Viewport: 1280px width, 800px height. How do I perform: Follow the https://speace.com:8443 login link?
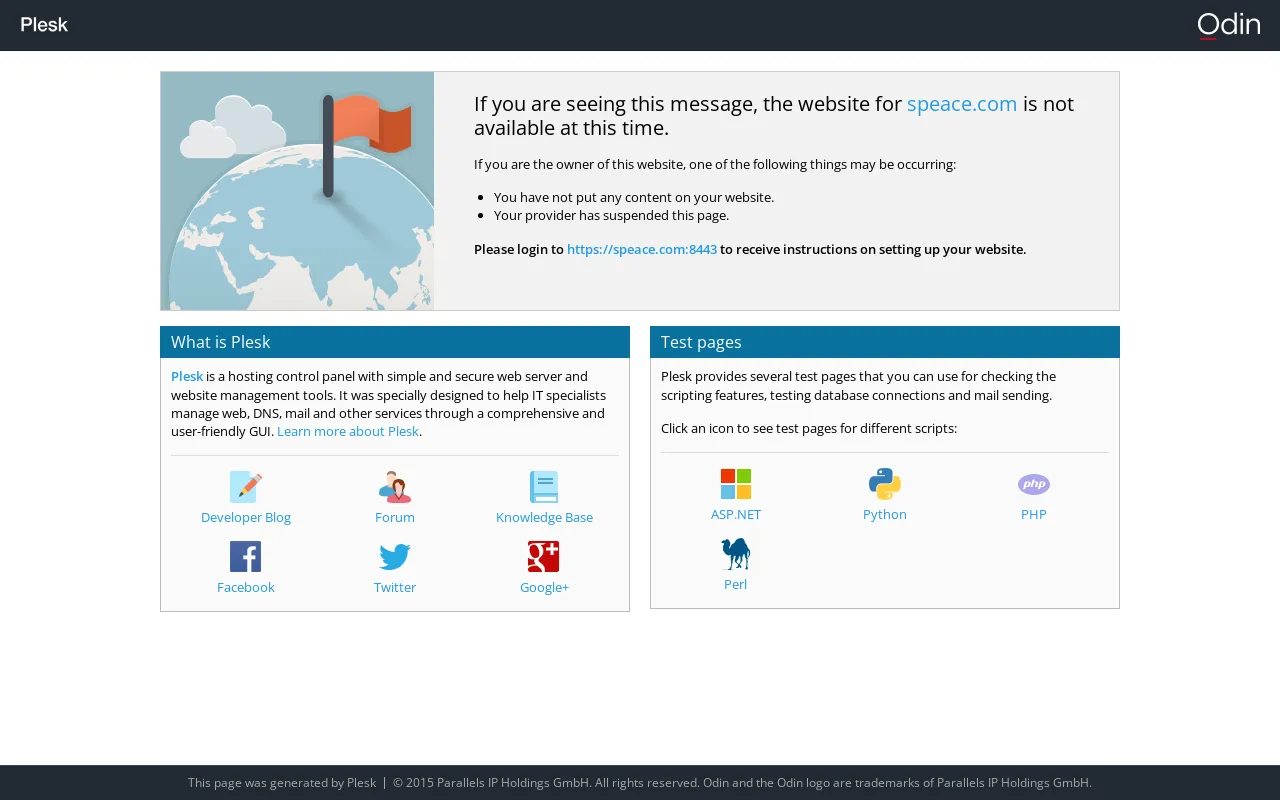click(642, 250)
